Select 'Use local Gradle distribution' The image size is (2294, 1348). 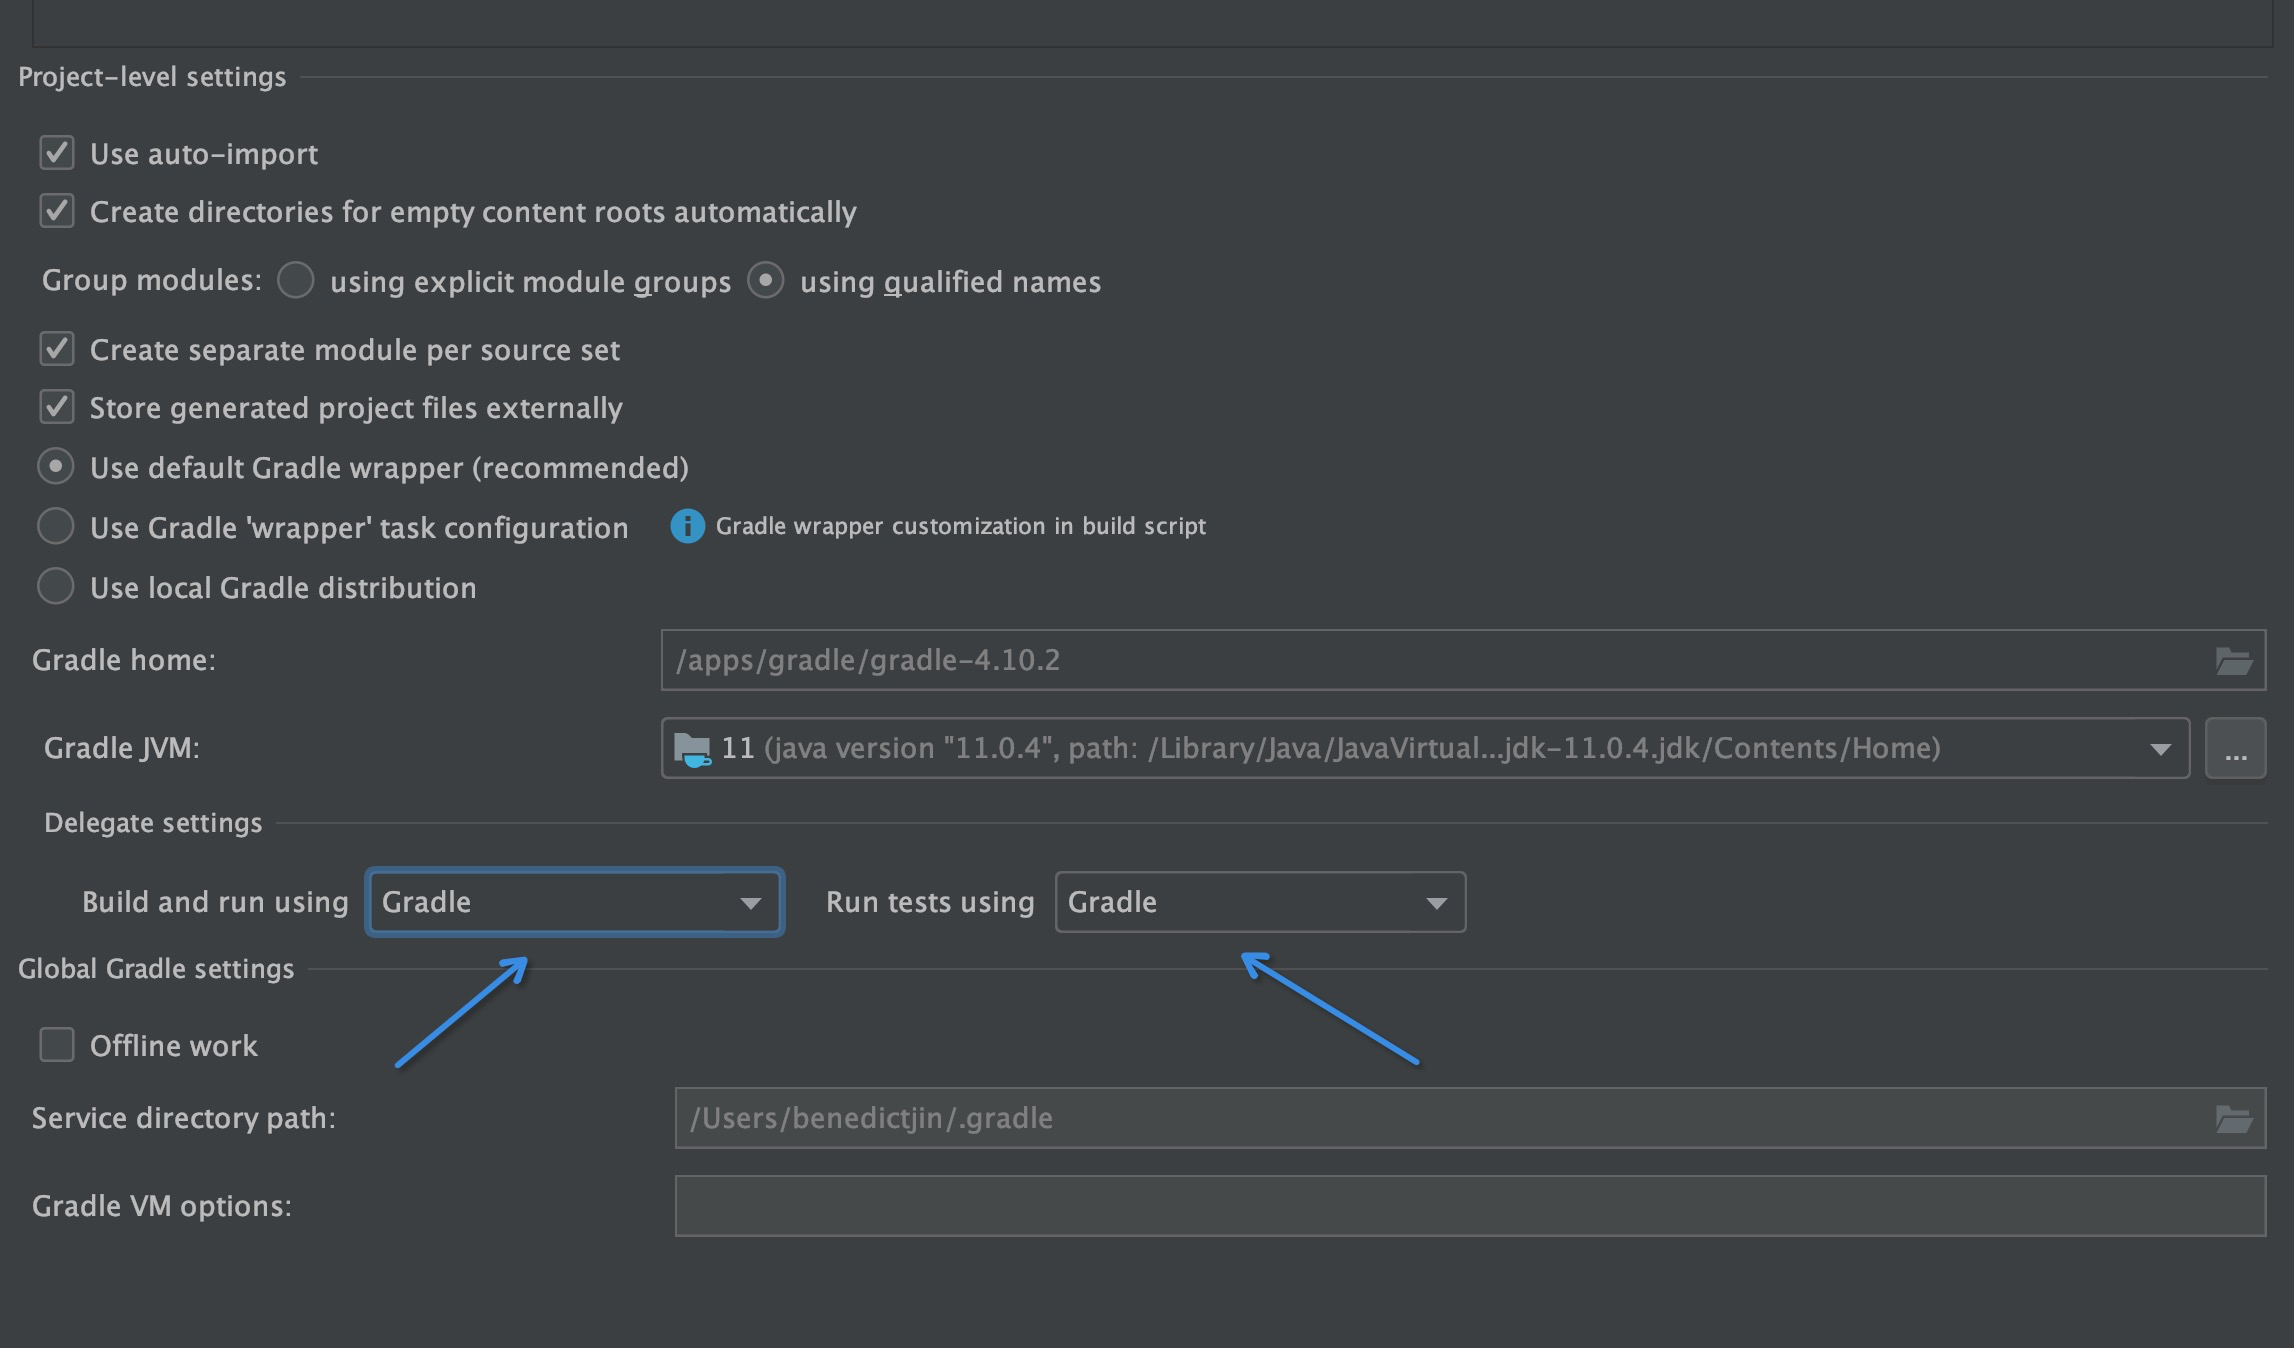pyautogui.click(x=55, y=587)
